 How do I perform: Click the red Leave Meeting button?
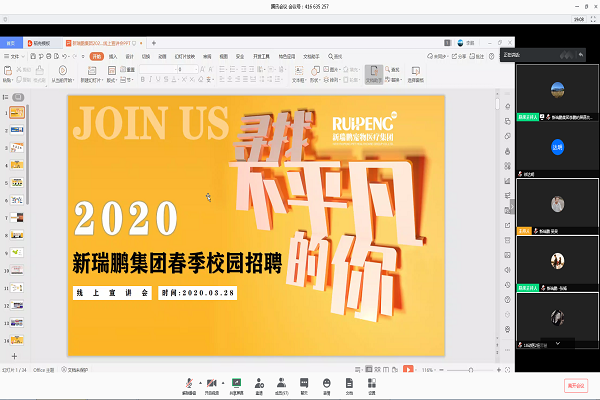pyautogui.click(x=577, y=384)
